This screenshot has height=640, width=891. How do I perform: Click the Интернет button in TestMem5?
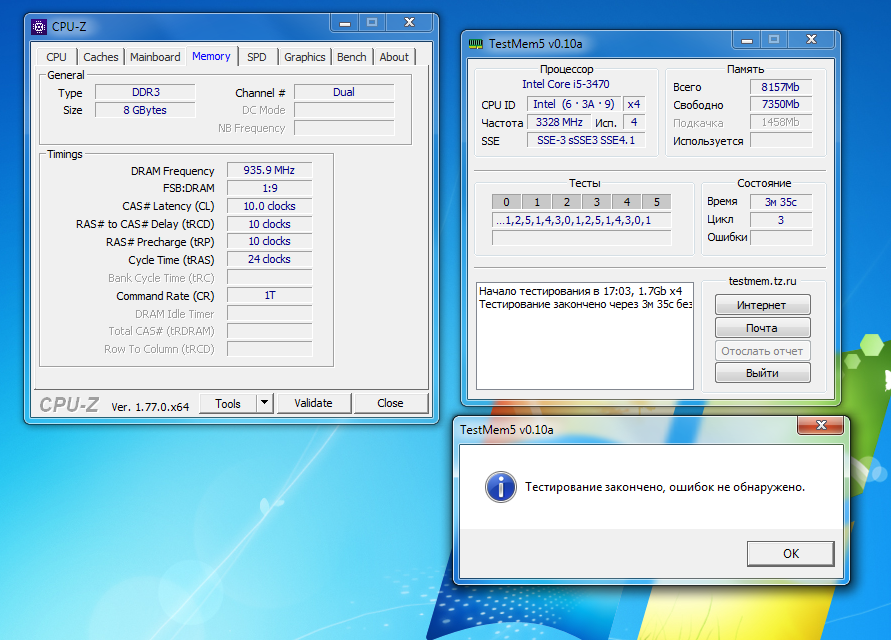pos(762,305)
